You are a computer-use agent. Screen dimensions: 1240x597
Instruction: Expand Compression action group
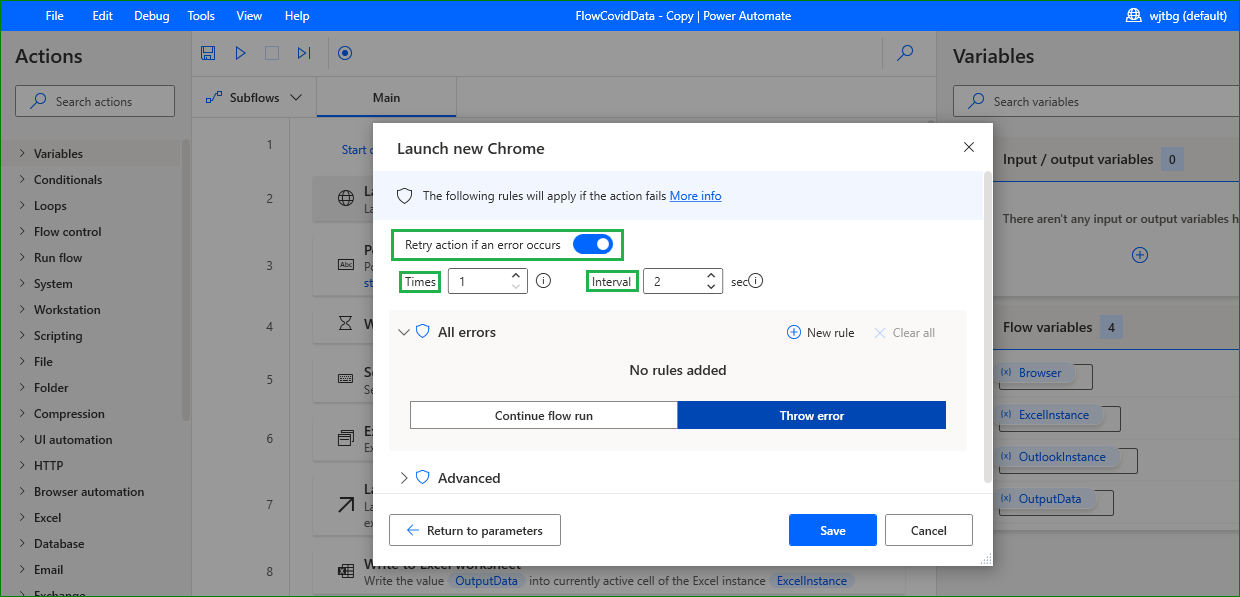pyautogui.click(x=22, y=414)
